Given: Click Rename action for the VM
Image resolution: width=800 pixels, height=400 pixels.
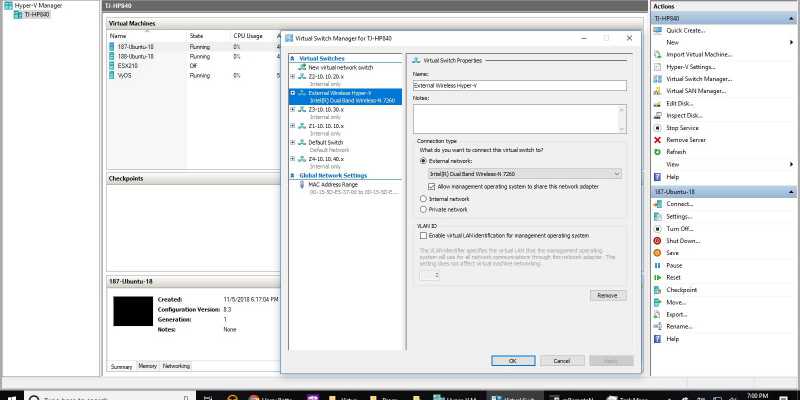Looking at the screenshot, I should tap(679, 326).
